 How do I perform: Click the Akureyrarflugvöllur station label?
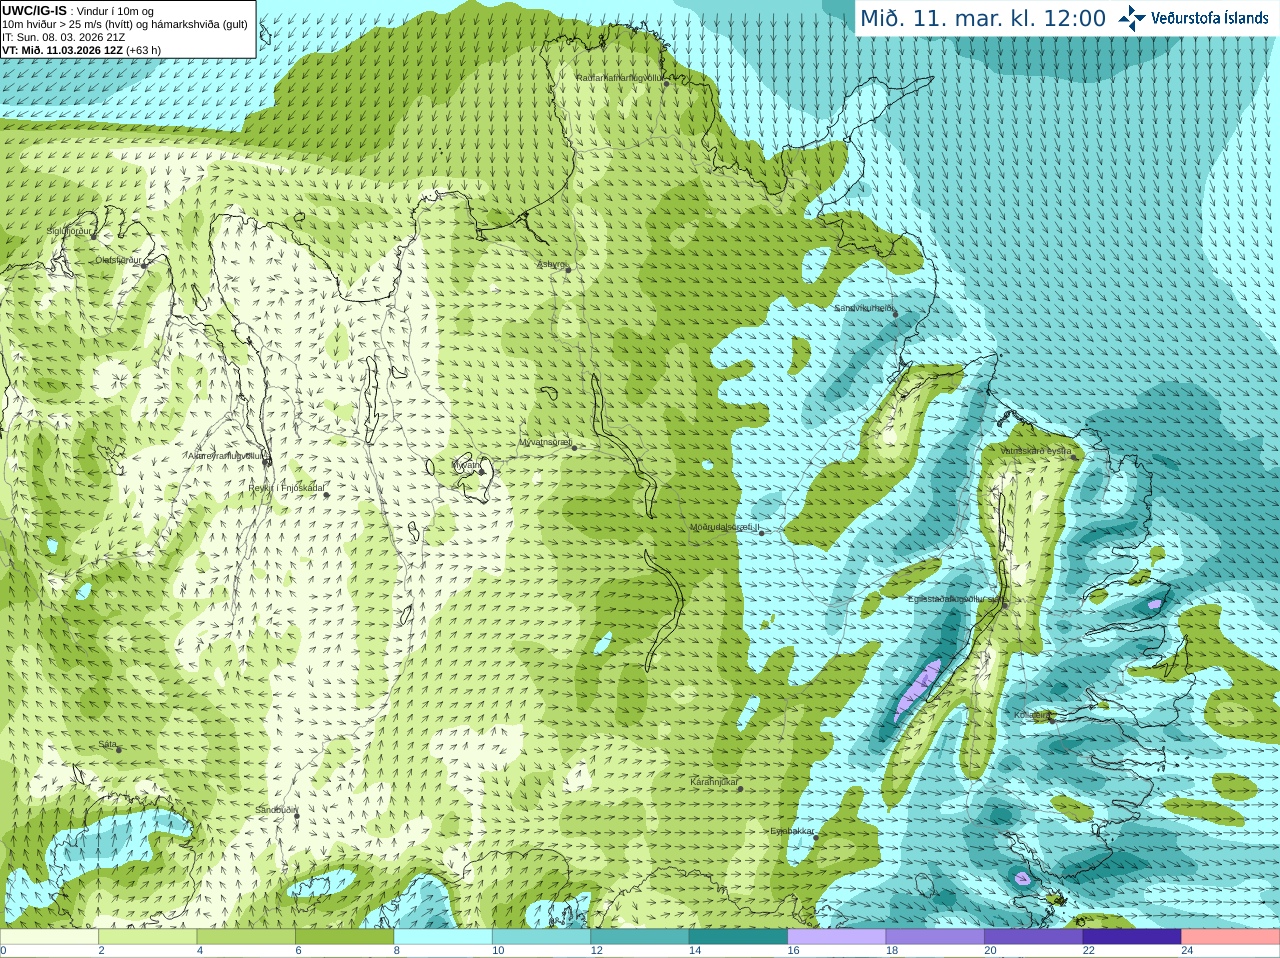(x=225, y=455)
